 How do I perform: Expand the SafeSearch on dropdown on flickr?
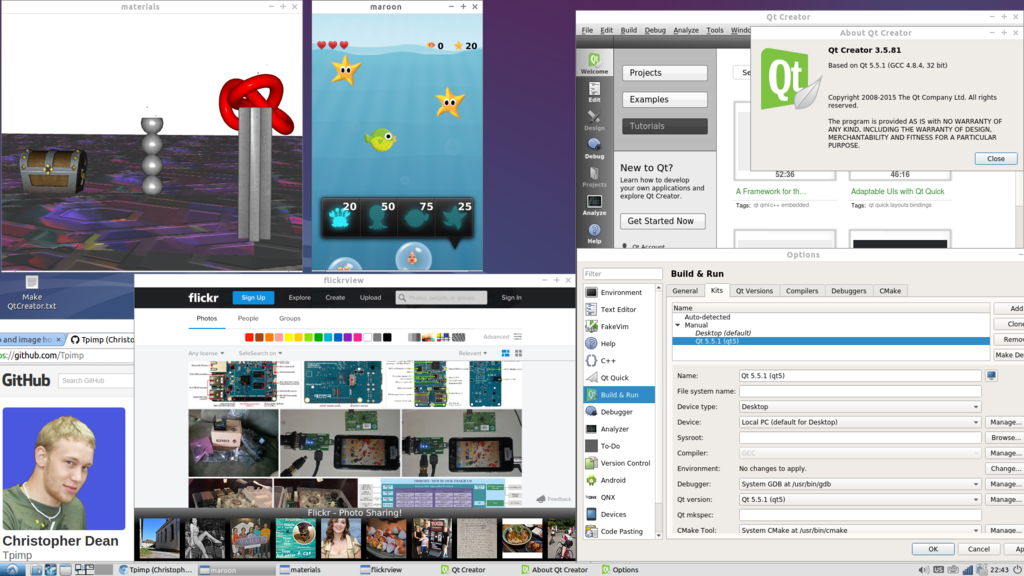[261, 353]
